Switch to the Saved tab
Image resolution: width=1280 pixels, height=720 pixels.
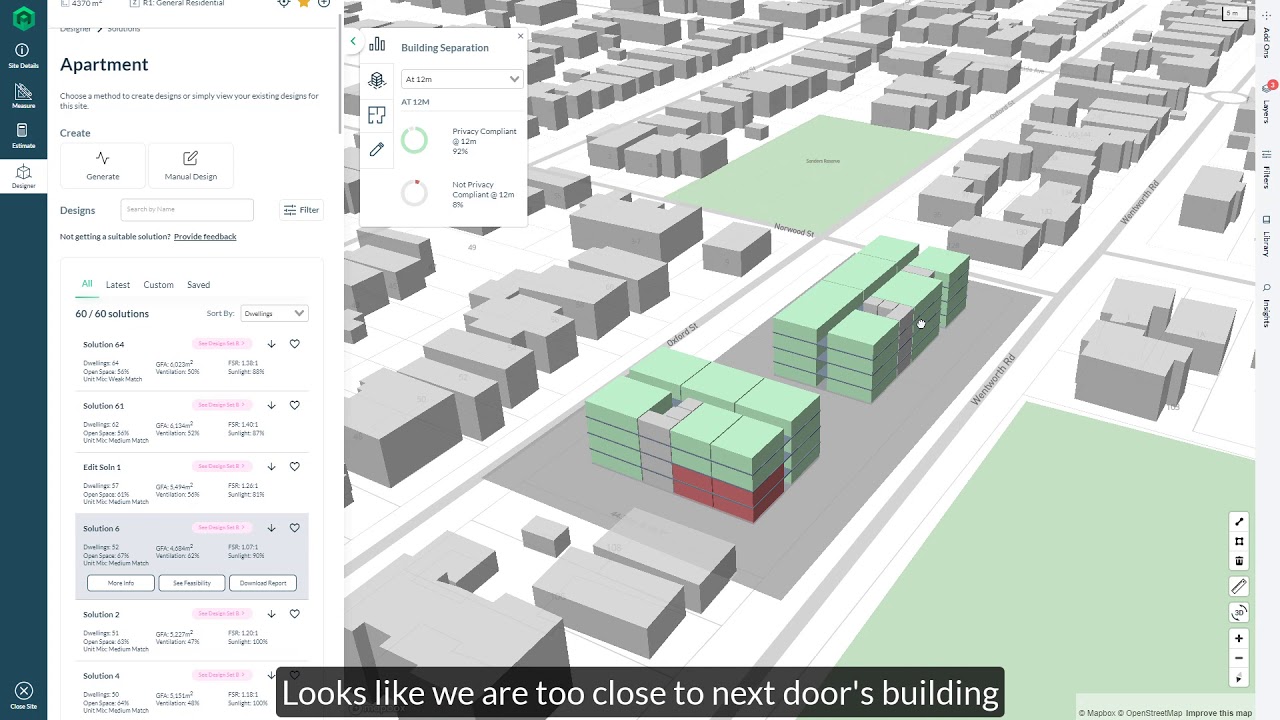tap(198, 285)
